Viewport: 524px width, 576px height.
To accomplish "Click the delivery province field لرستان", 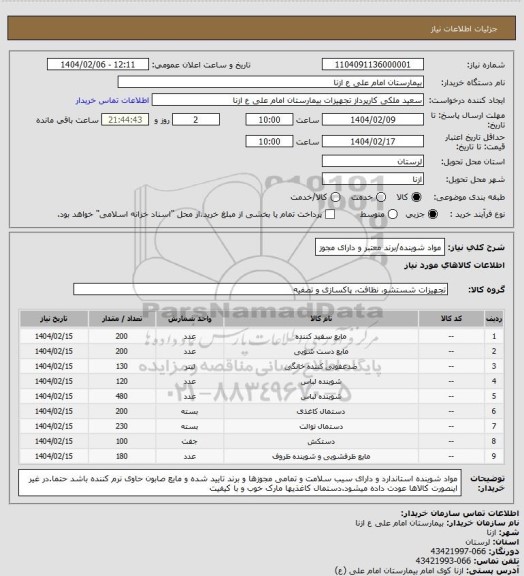I will pyautogui.click(x=373, y=161).
